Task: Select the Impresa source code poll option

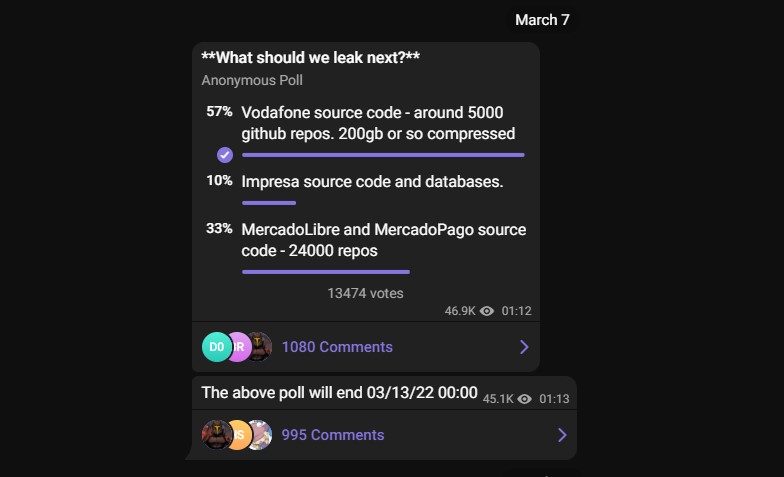Action: (x=372, y=182)
